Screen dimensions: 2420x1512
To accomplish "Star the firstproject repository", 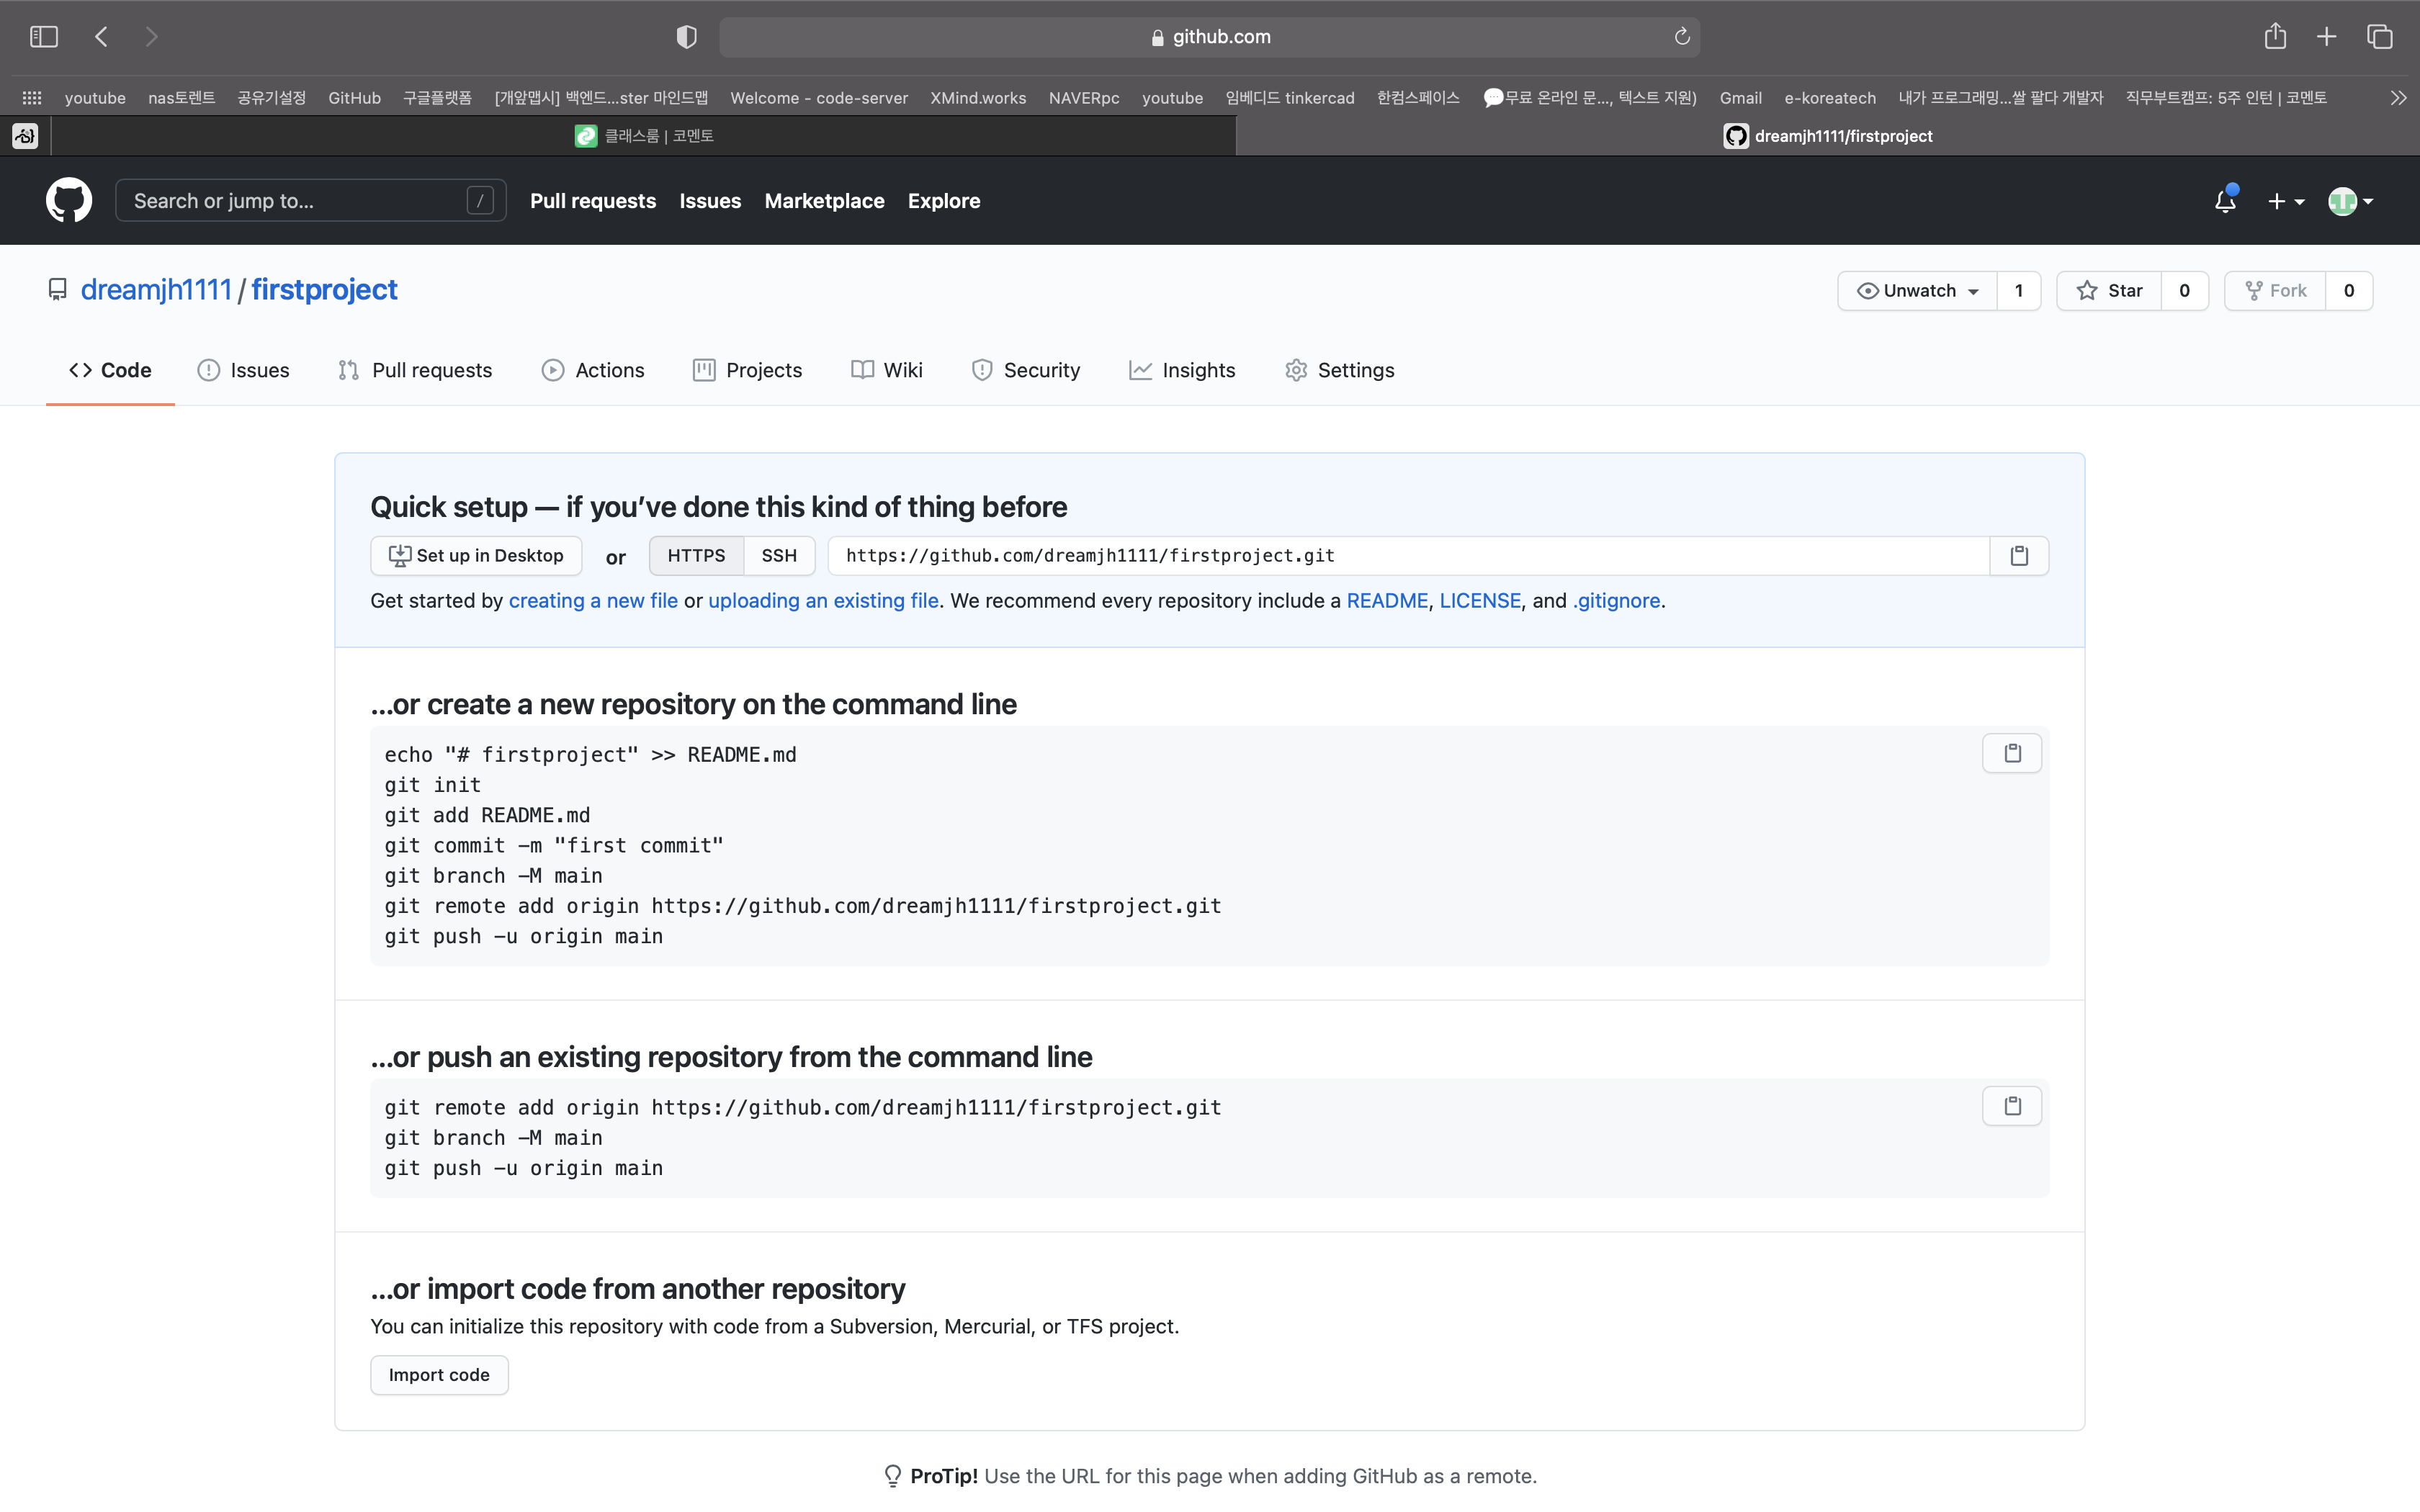I will (2109, 291).
